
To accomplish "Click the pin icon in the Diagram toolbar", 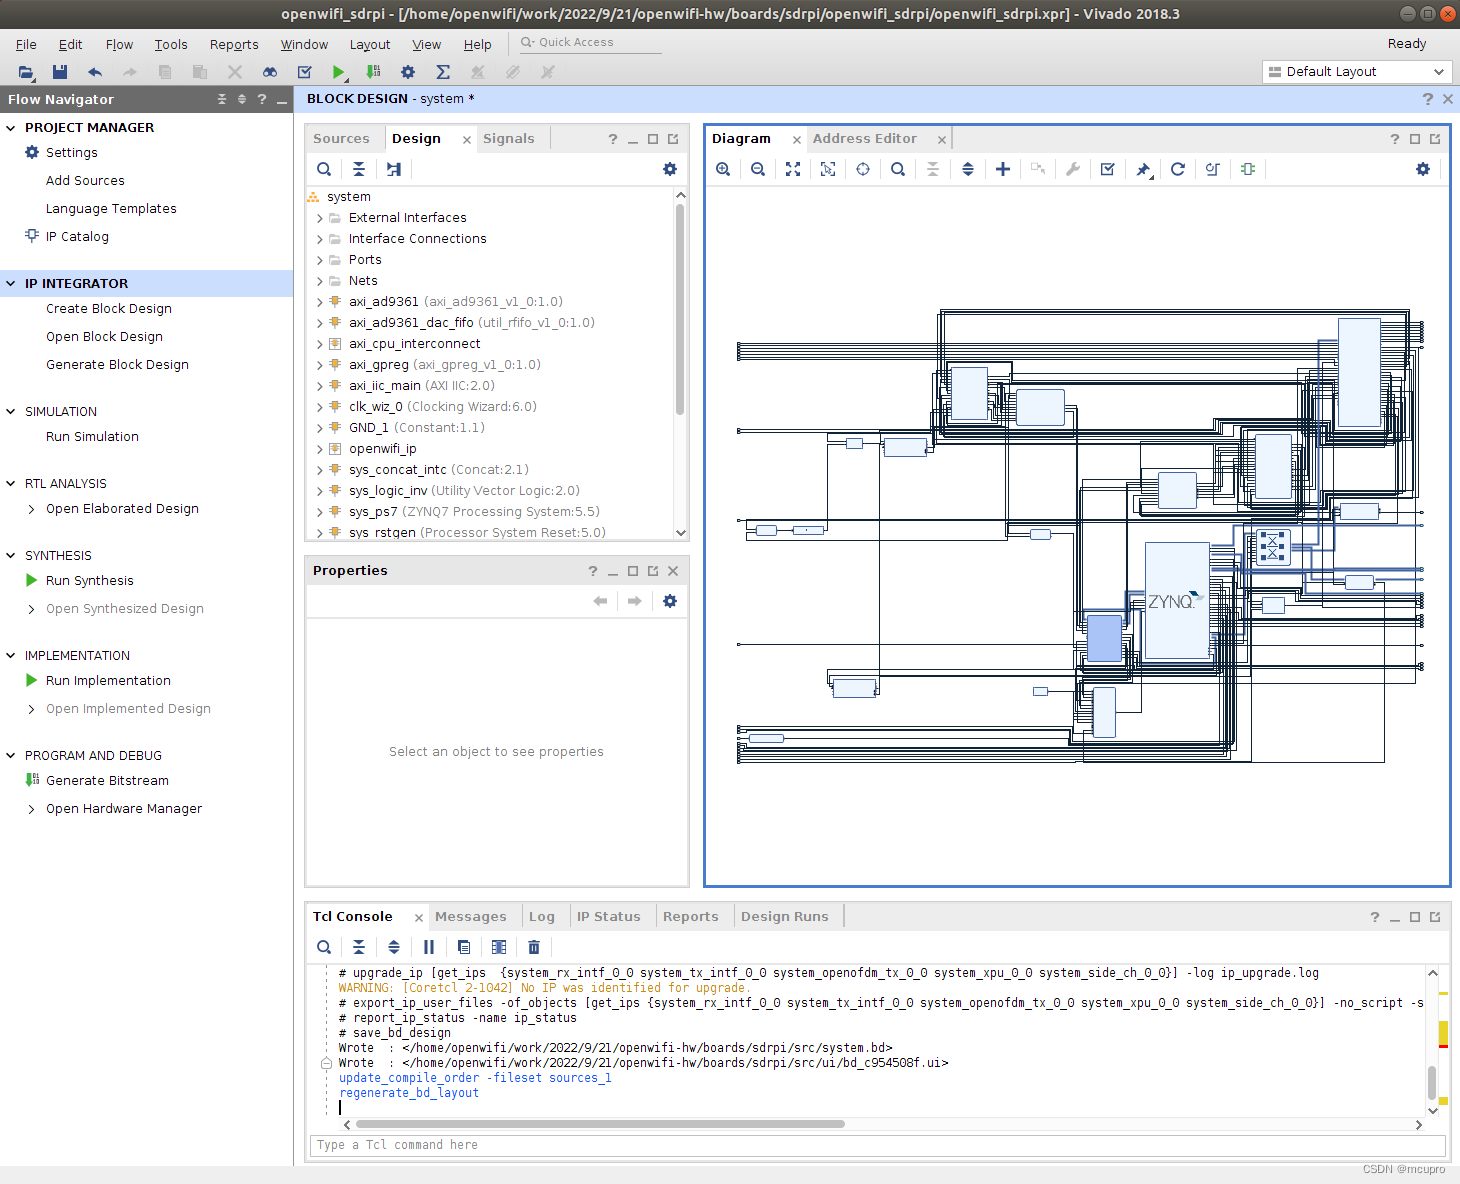I will [1143, 169].
